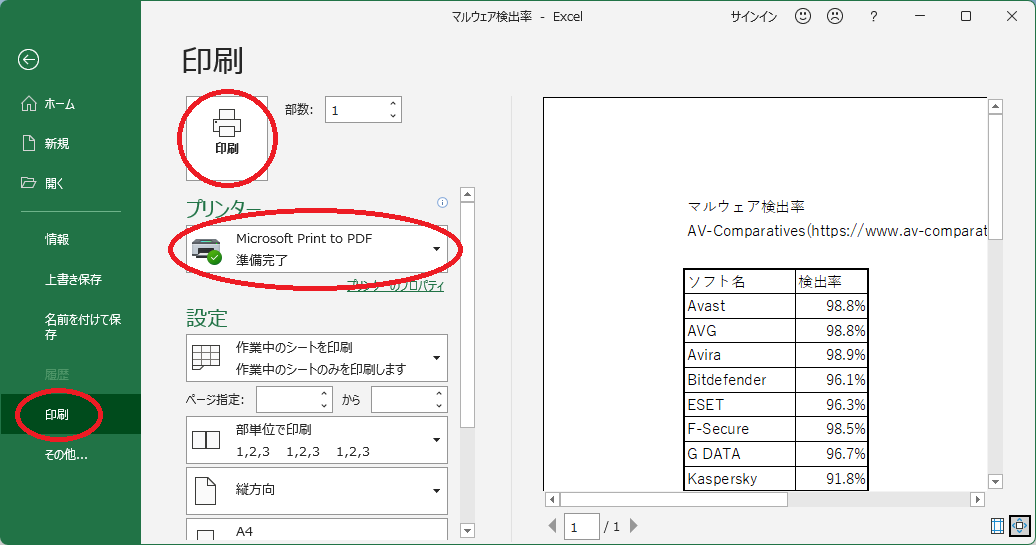Send negative feedback via frown icon
Image resolution: width=1036 pixels, height=545 pixels.
(835, 17)
